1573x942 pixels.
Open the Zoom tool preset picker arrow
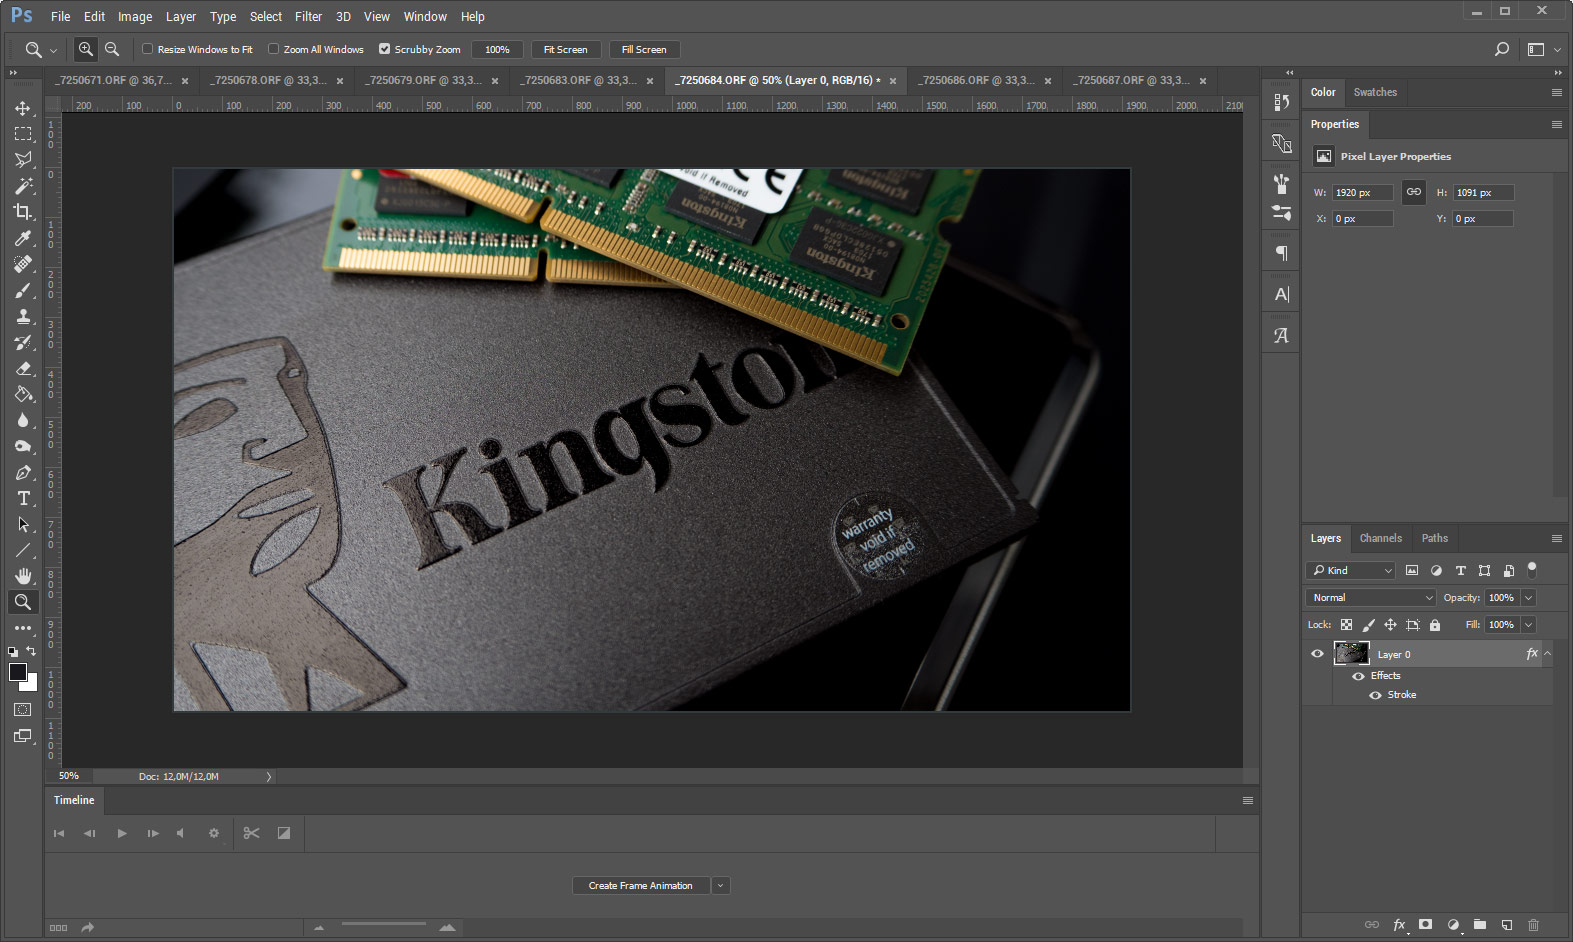click(53, 50)
